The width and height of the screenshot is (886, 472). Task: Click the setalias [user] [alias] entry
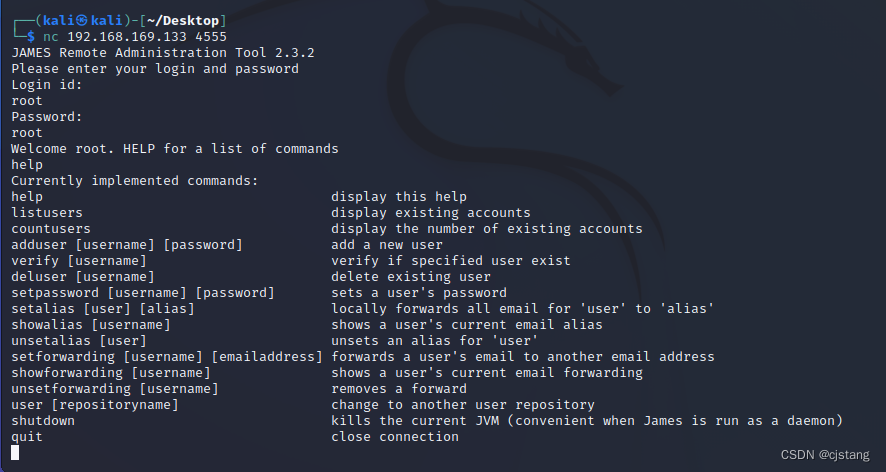[x=103, y=309]
